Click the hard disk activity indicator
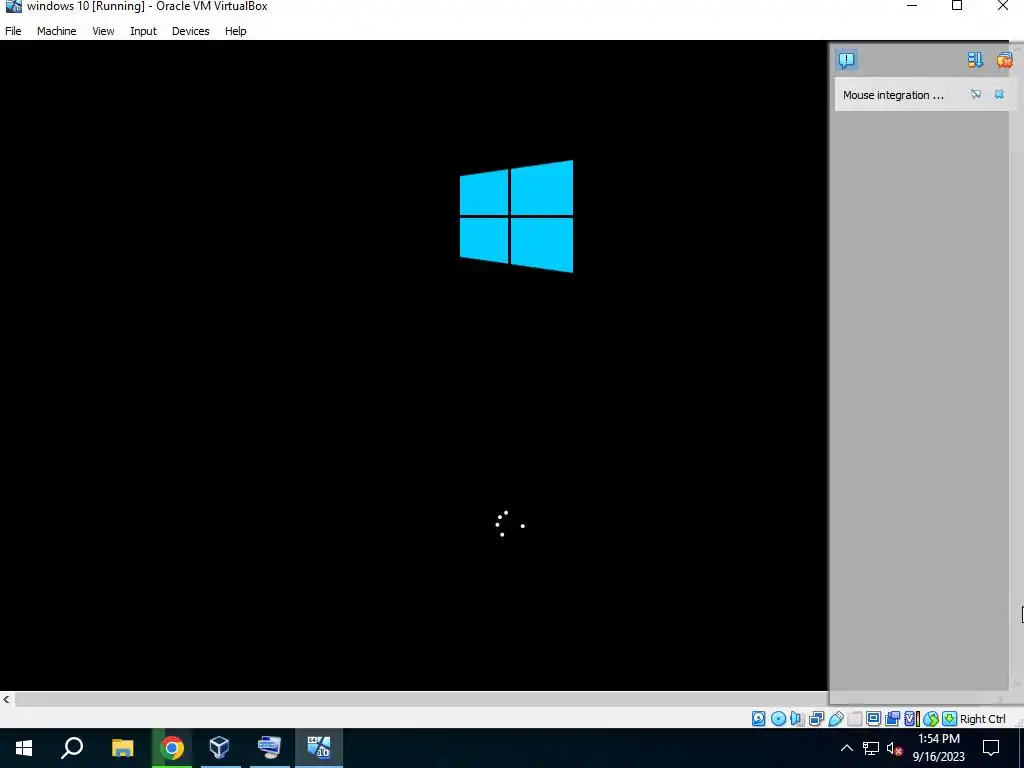Screen dimensions: 1024x768 758,718
